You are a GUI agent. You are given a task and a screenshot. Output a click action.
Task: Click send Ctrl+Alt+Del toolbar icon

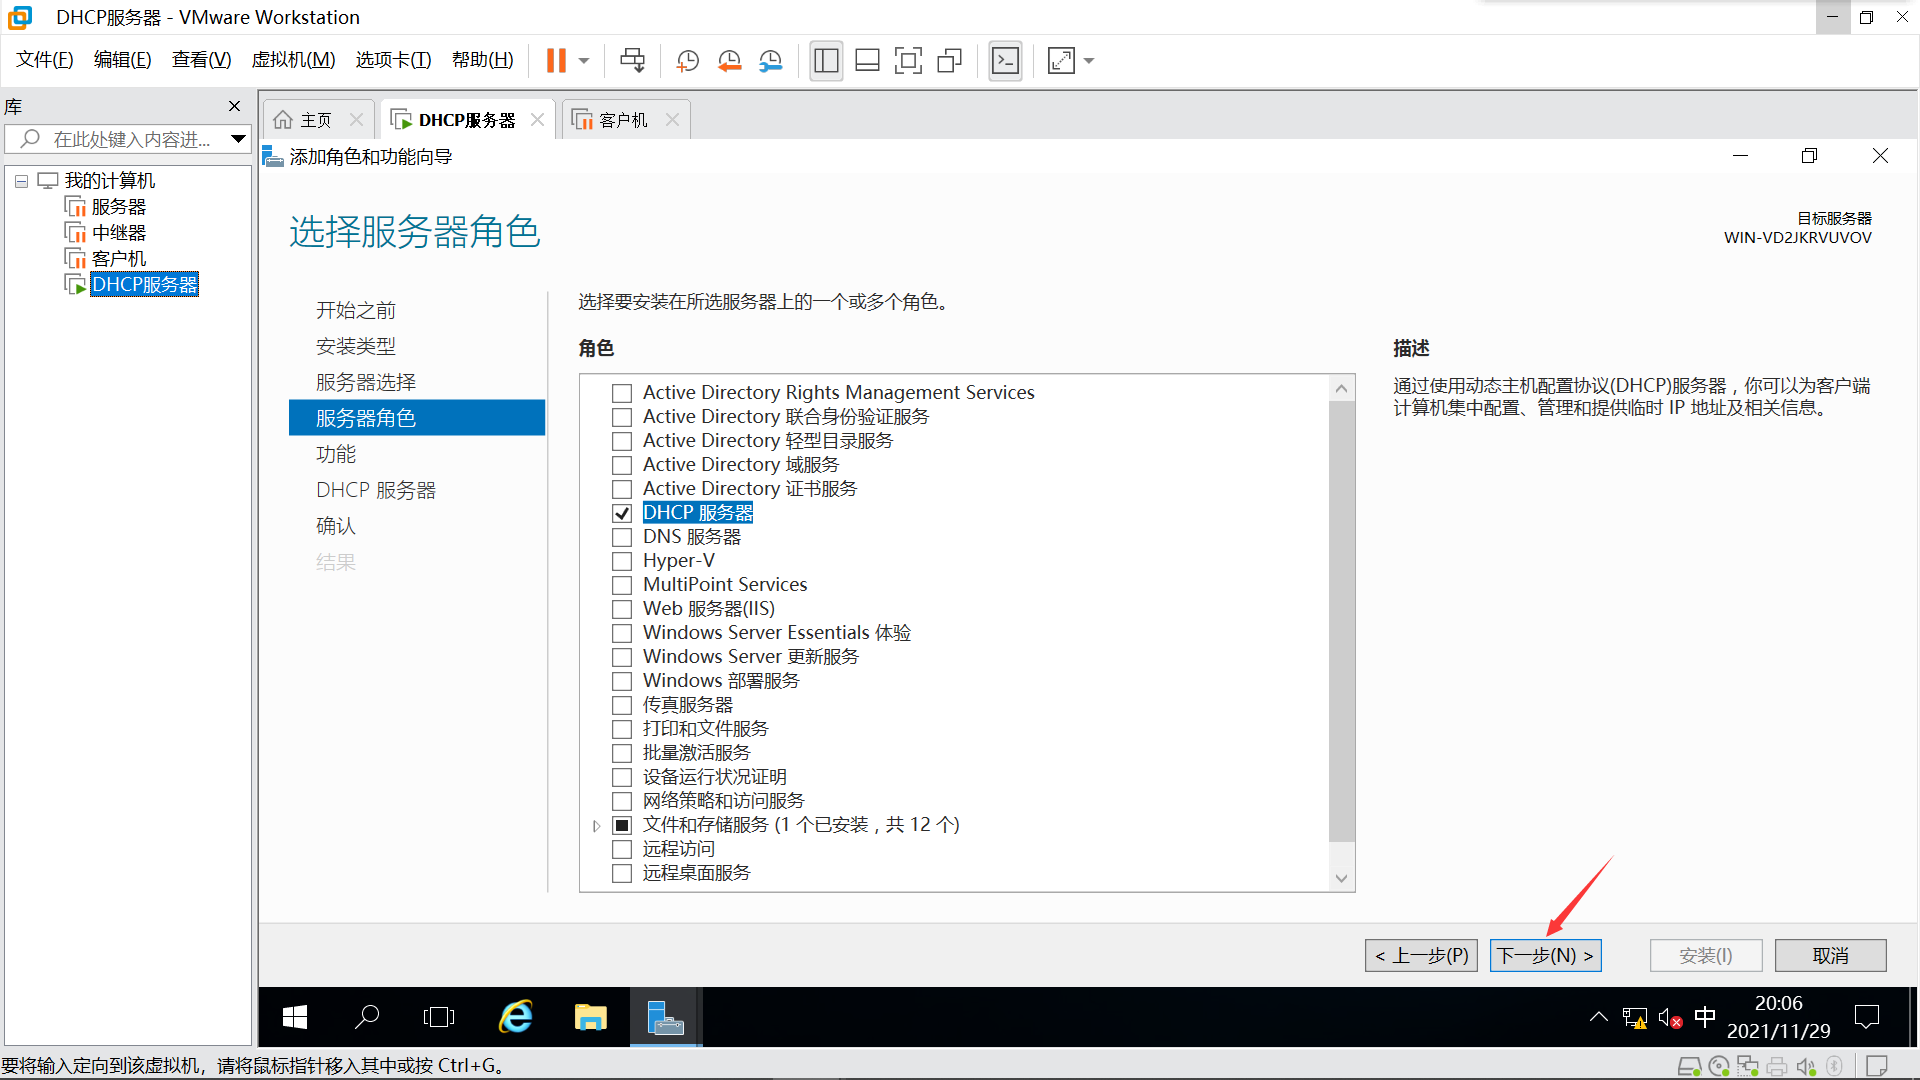632,61
